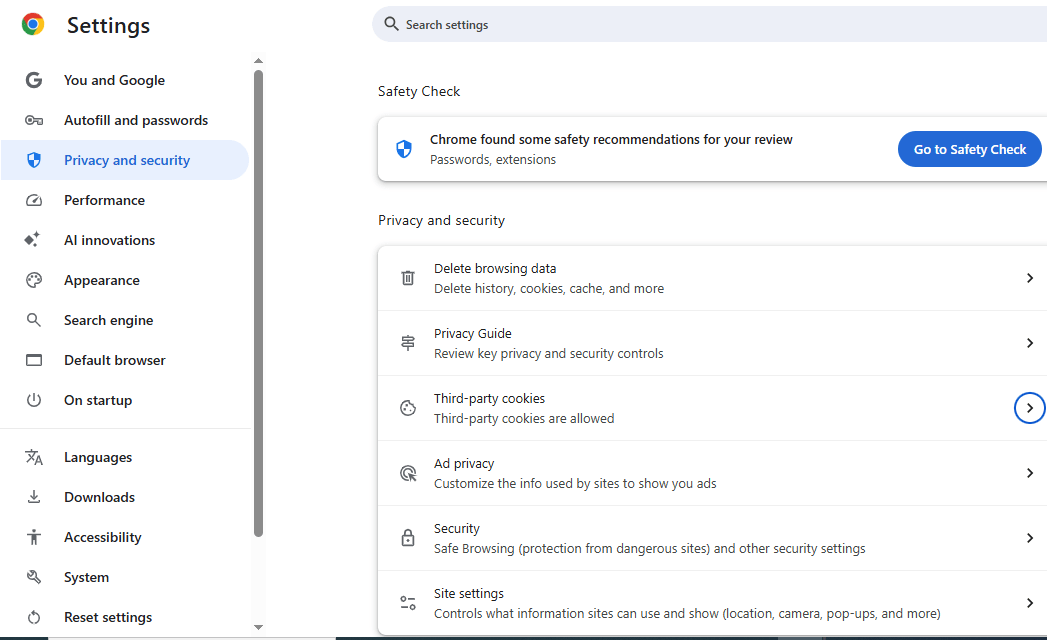Expand the Third-party cookies row chevron

[x=1029, y=407]
